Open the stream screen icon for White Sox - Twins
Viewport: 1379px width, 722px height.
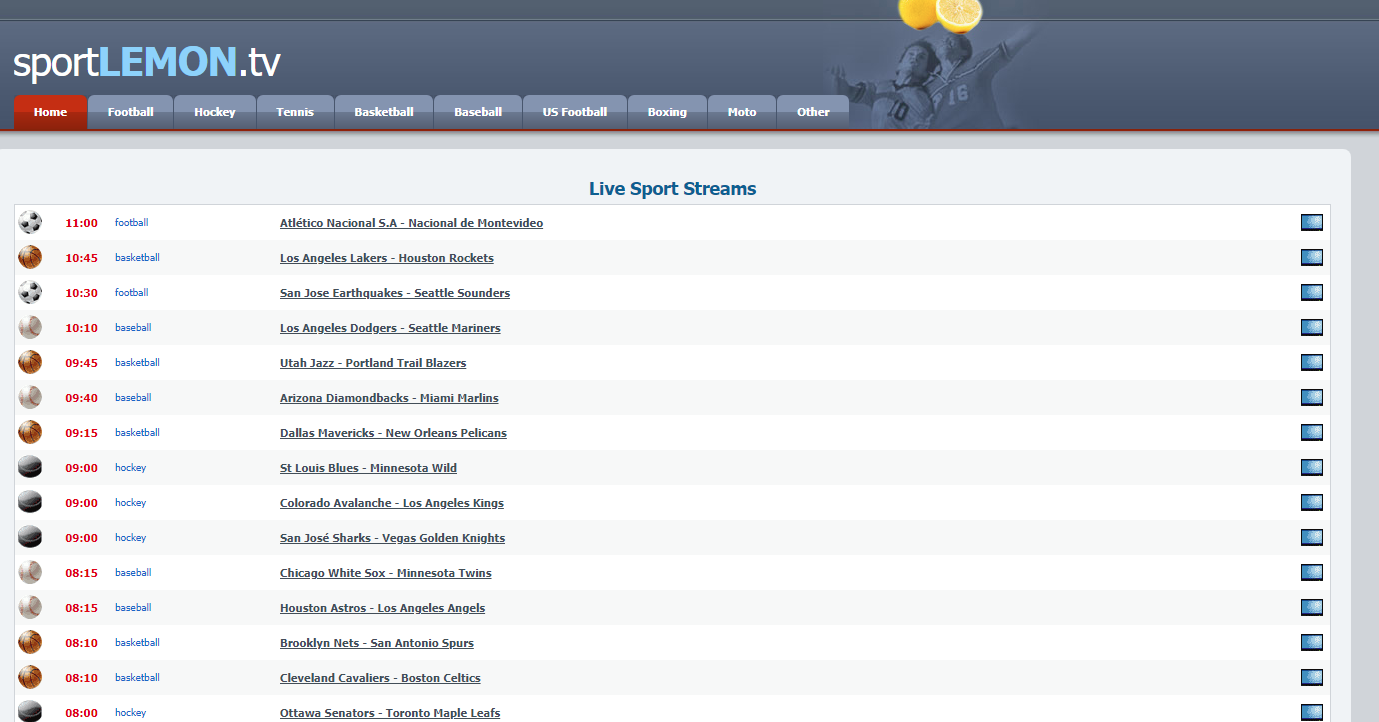1312,573
